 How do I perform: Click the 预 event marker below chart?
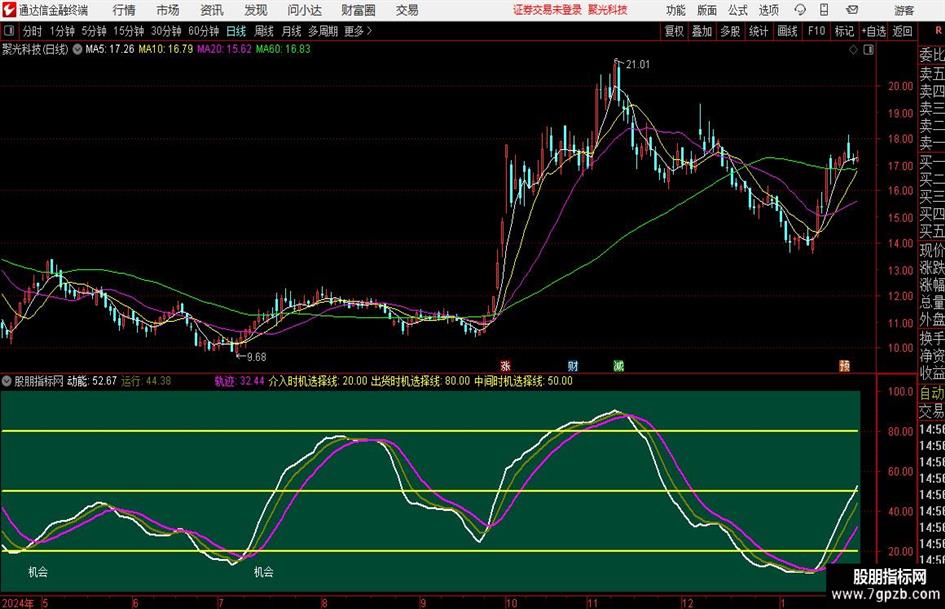click(x=844, y=365)
